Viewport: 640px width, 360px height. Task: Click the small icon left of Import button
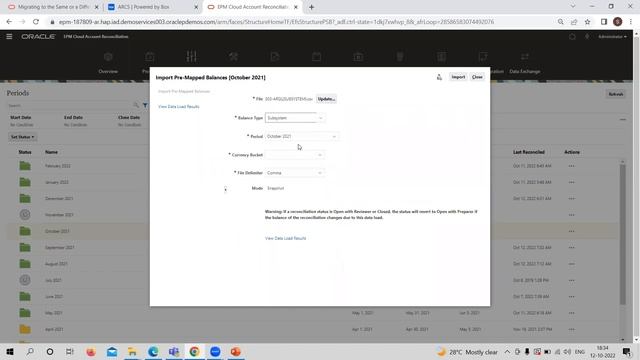pos(439,77)
